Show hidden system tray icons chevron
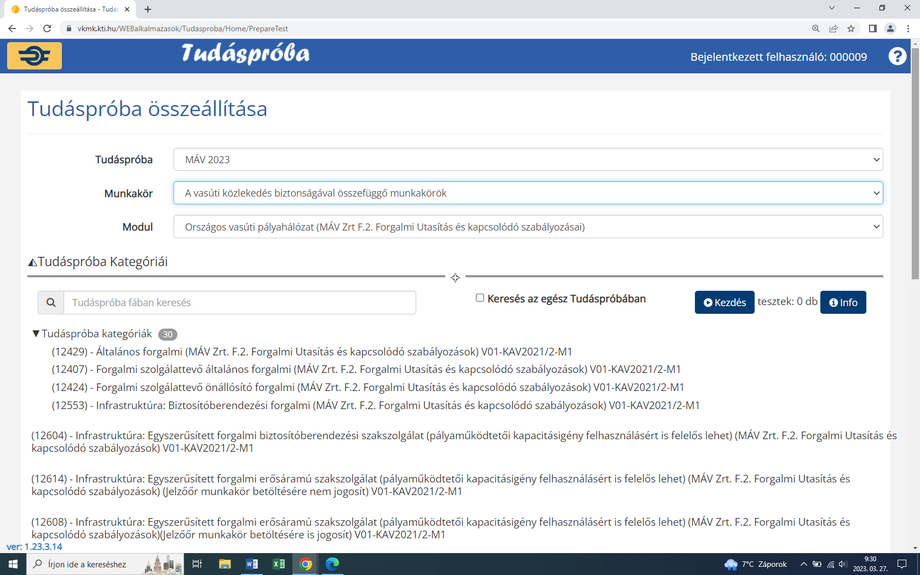Screen dimensions: 920x575 (803, 564)
